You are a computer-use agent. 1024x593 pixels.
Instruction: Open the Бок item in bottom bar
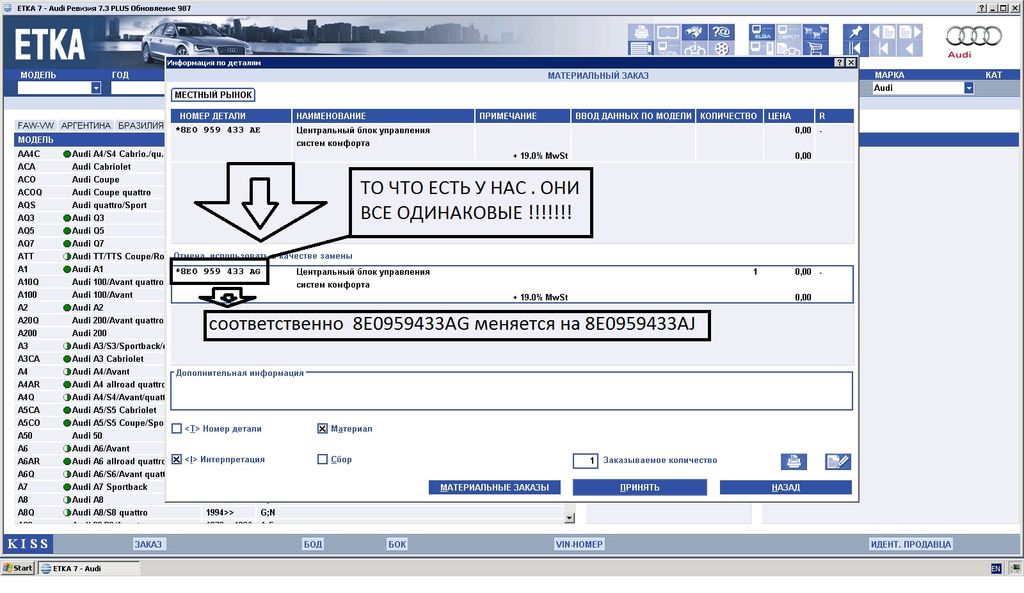pos(397,544)
